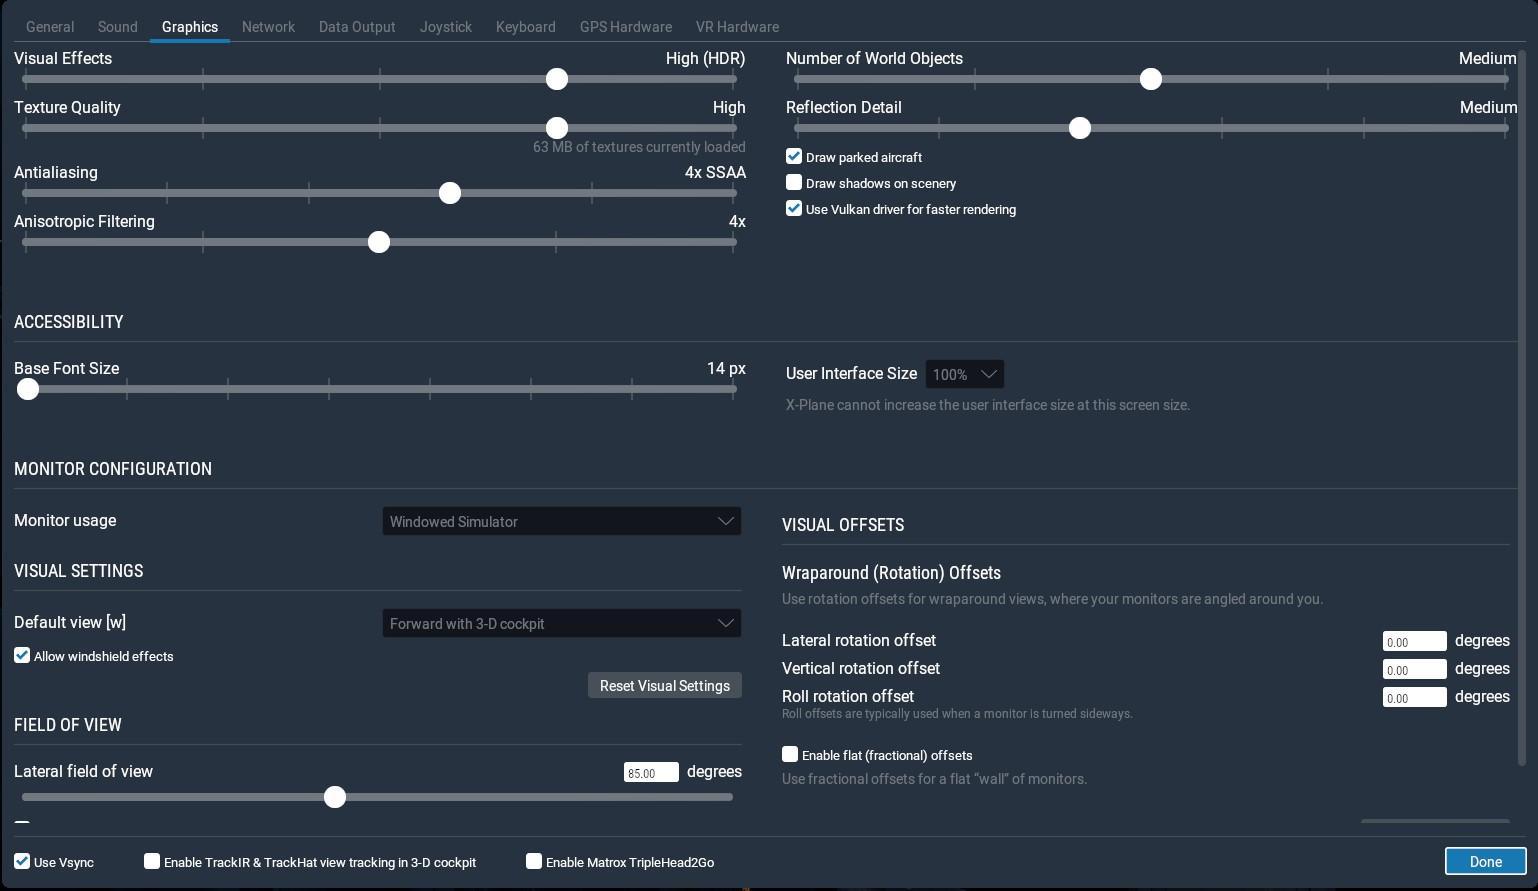1538x891 pixels.
Task: Expand the Default view dropdown
Action: 562,623
